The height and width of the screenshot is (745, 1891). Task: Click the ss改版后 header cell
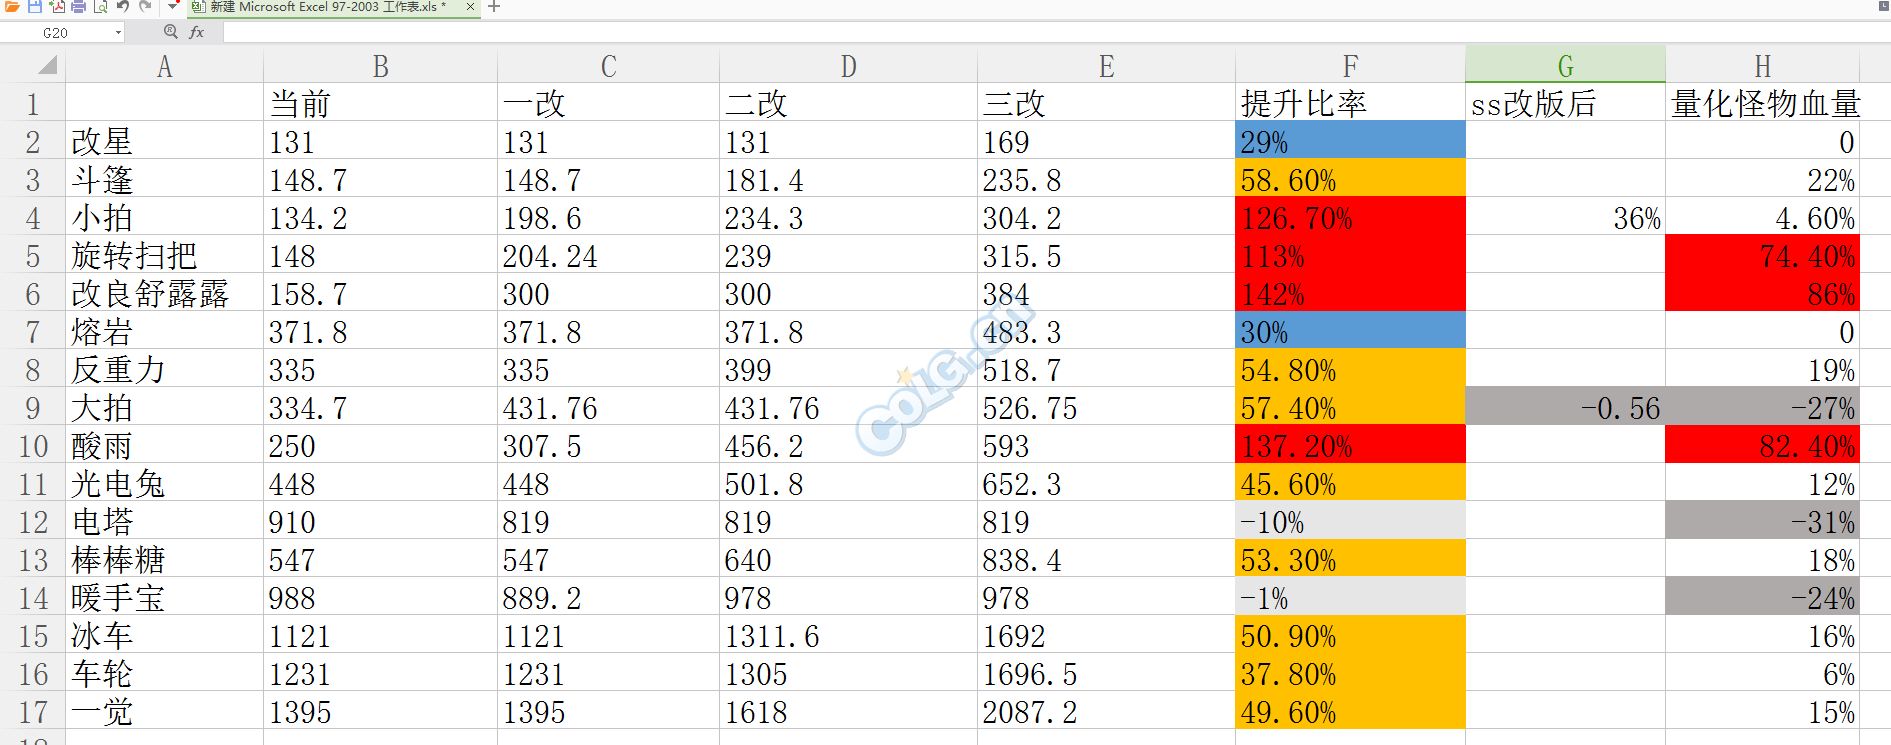pyautogui.click(x=1565, y=103)
